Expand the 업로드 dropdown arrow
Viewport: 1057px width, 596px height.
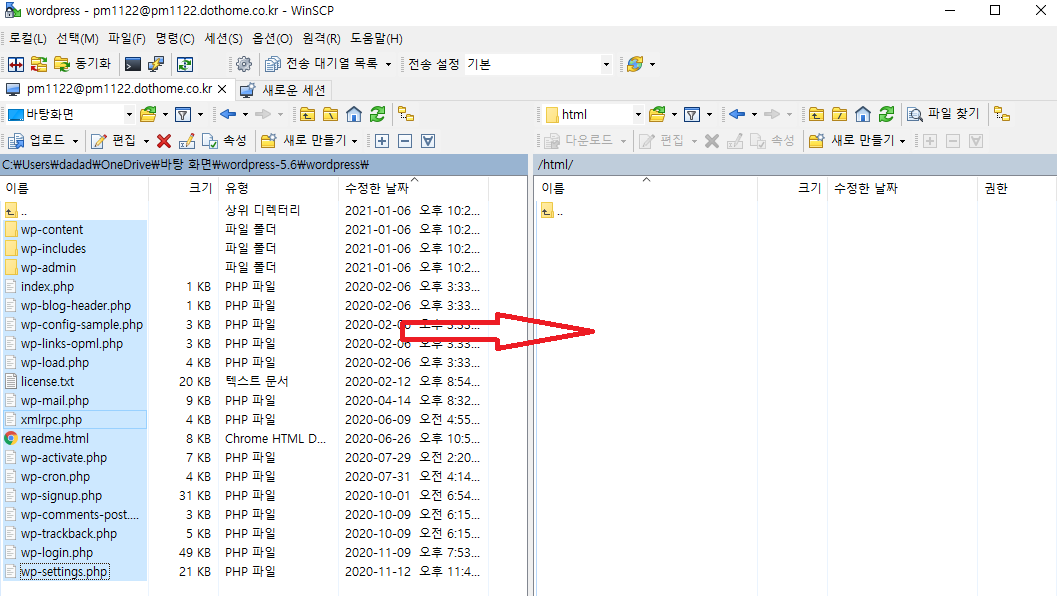[x=75, y=141]
